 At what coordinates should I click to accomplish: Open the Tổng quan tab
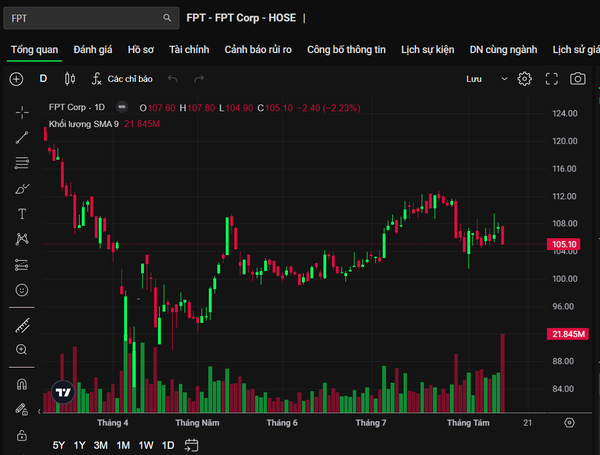34,50
